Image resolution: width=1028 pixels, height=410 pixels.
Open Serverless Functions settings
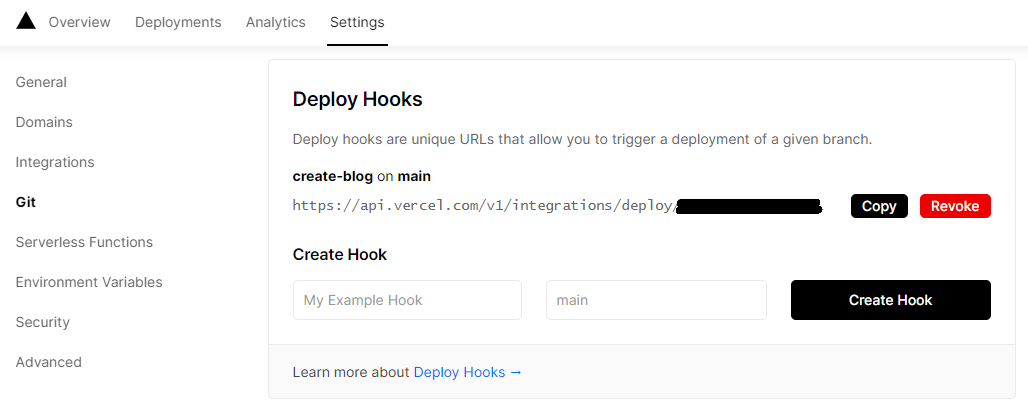(x=84, y=242)
